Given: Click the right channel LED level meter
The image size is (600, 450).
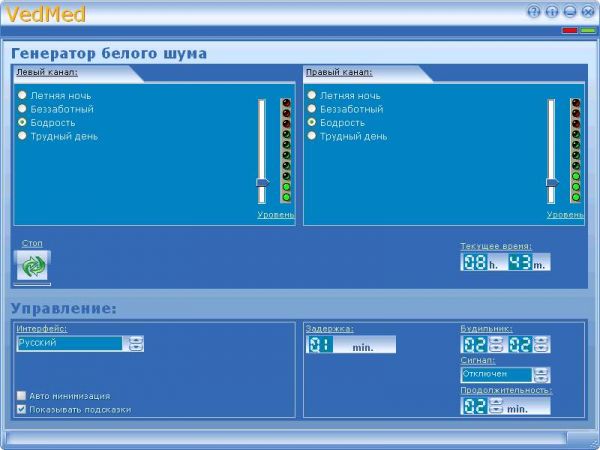Looking at the screenshot, I should (576, 150).
